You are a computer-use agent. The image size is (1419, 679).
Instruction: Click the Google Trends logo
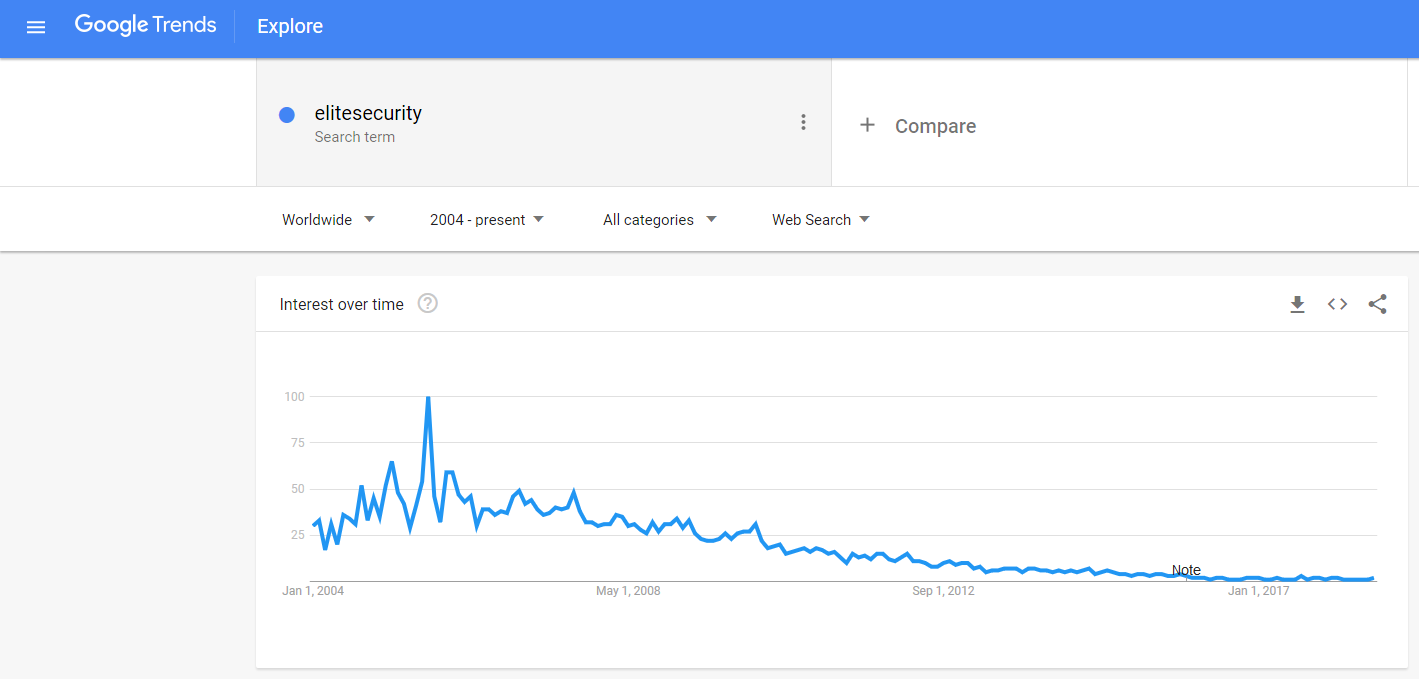pos(146,26)
